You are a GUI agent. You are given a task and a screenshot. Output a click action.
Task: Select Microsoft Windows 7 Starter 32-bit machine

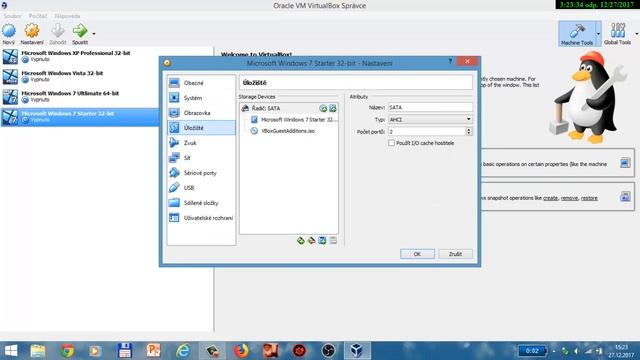tap(80, 117)
